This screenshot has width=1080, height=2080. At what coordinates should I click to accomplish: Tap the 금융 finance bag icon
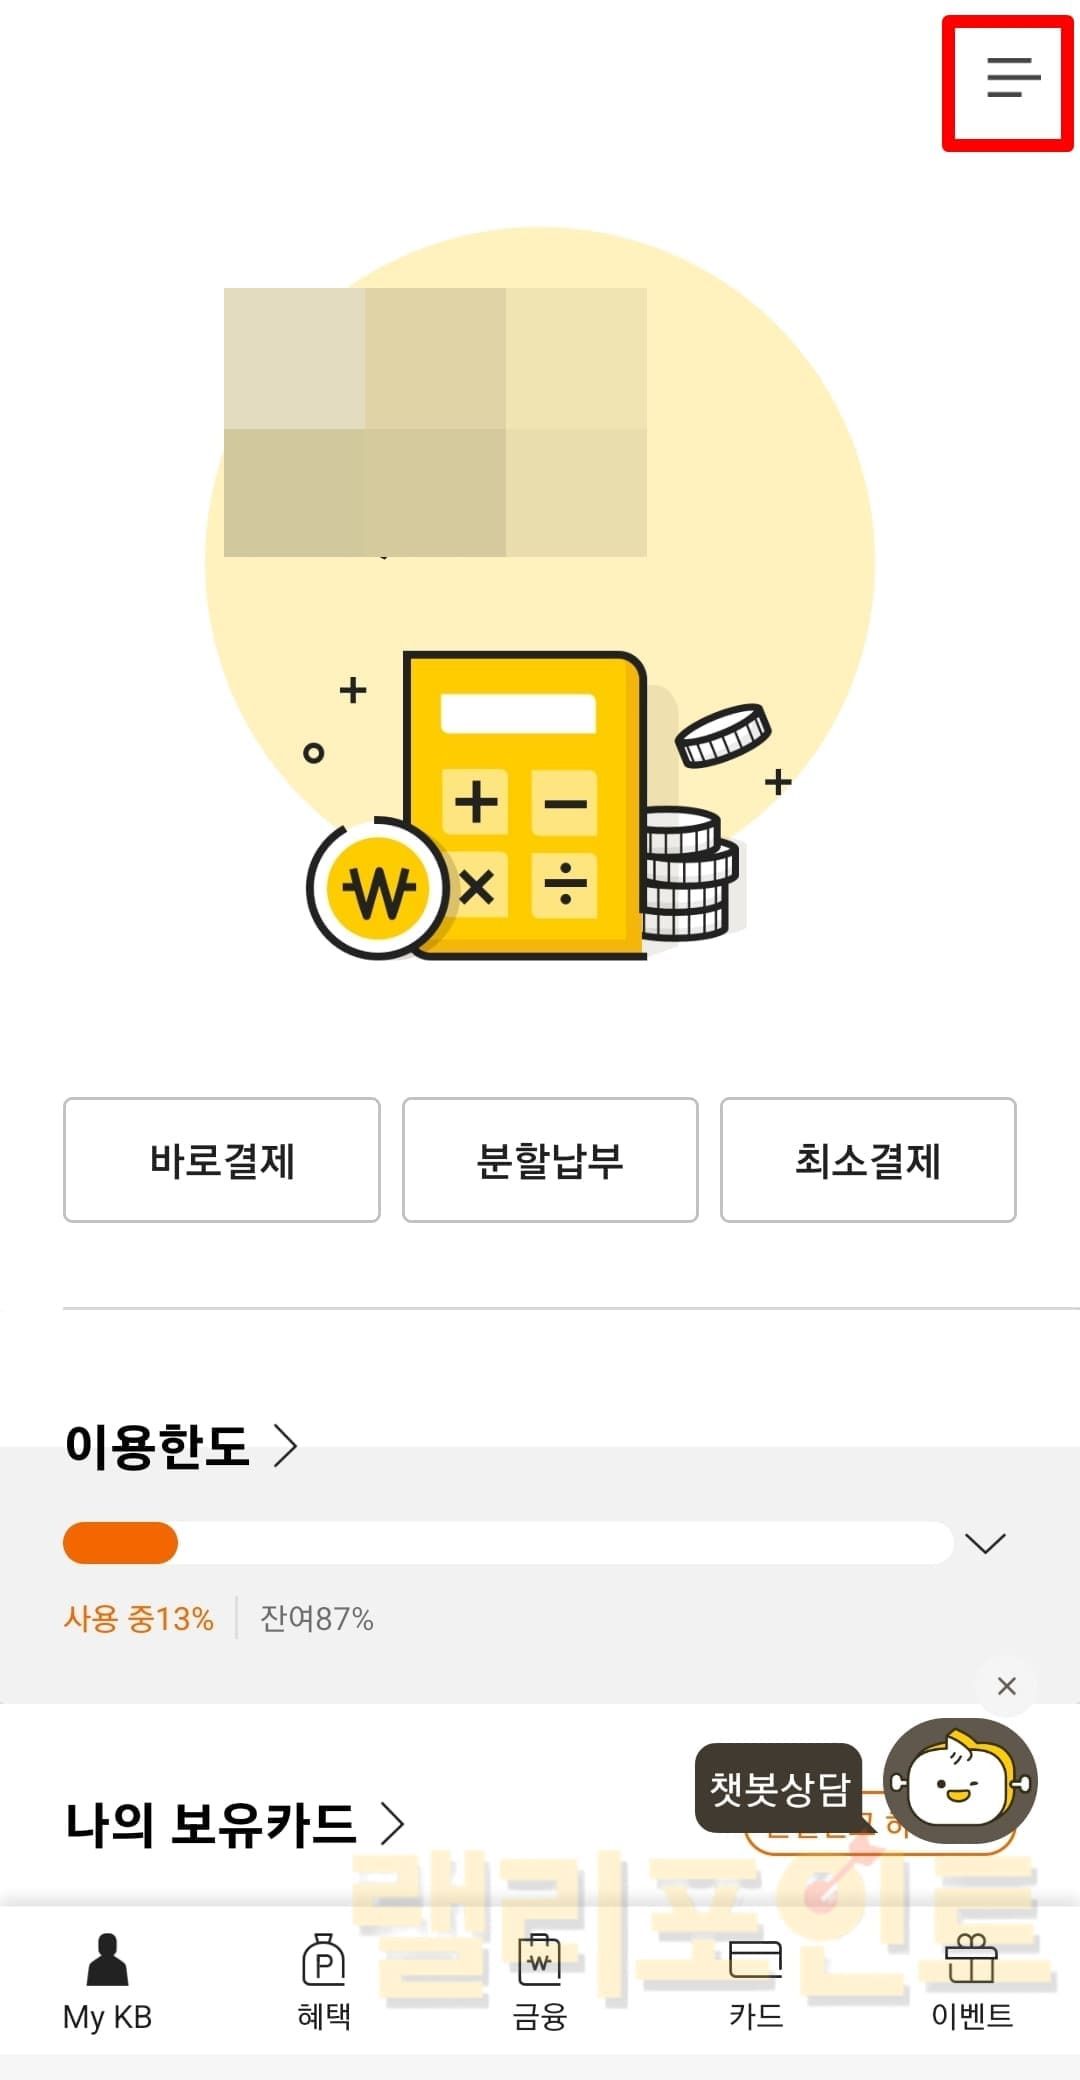539,1960
